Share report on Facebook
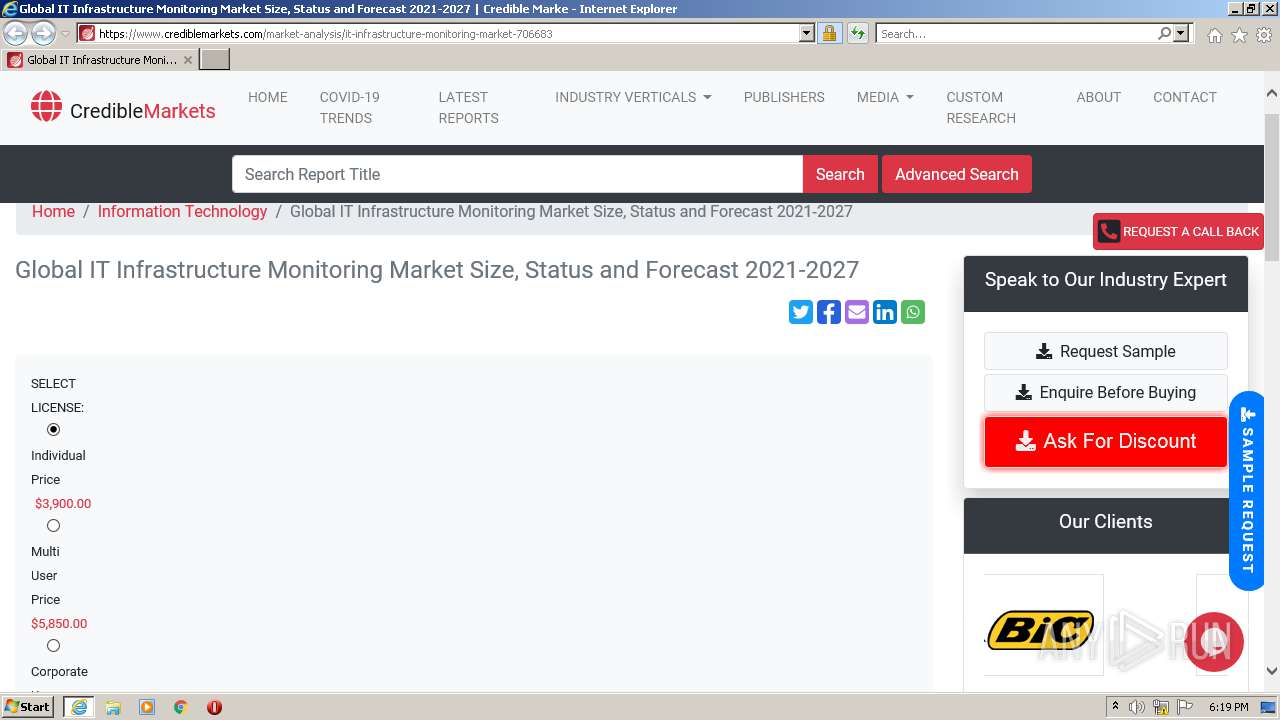Screen dimensions: 1280x720 click(x=829, y=312)
